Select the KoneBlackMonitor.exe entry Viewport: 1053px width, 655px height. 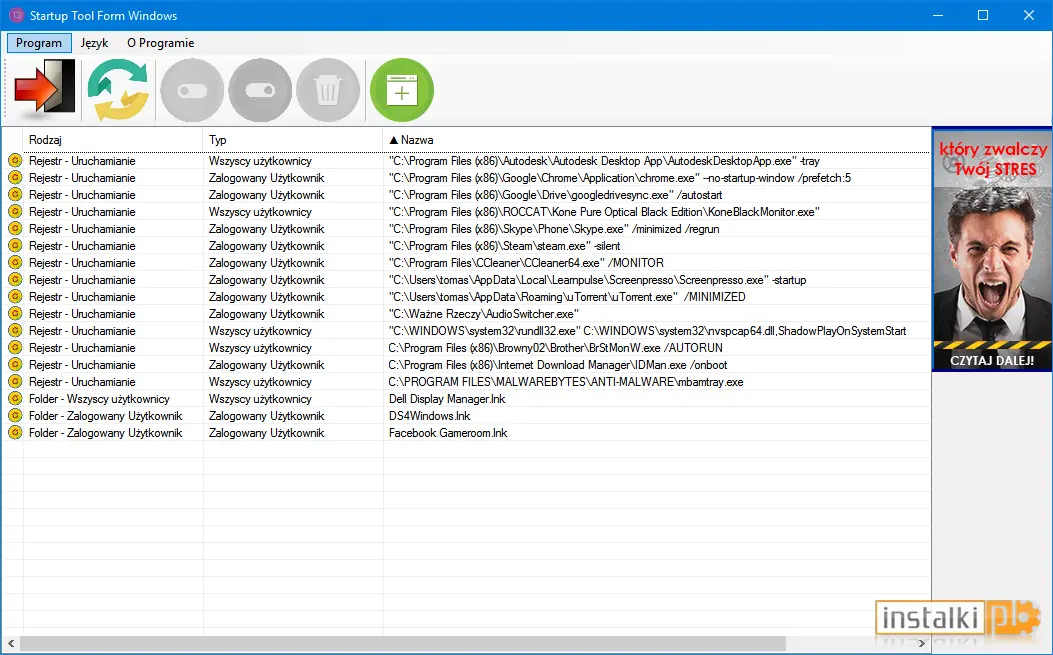tap(604, 212)
